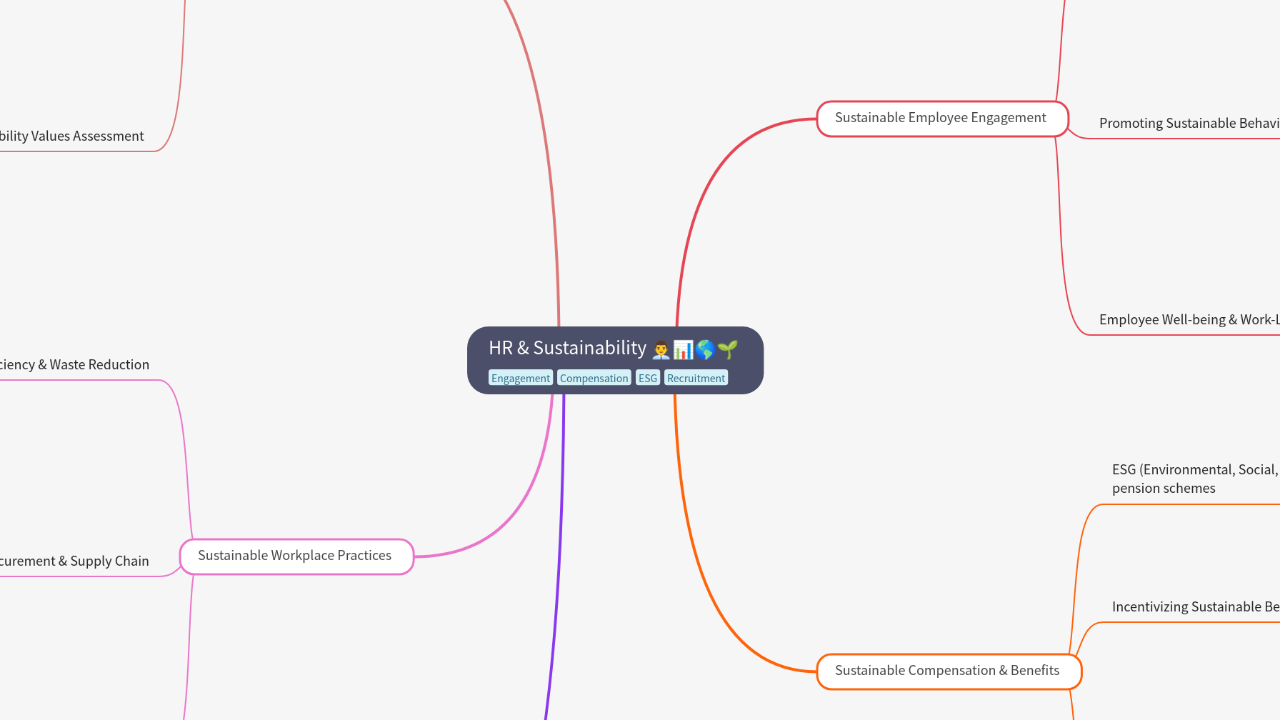Select the HR & Sustainability central node
The width and height of the screenshot is (1280, 720).
click(615, 360)
